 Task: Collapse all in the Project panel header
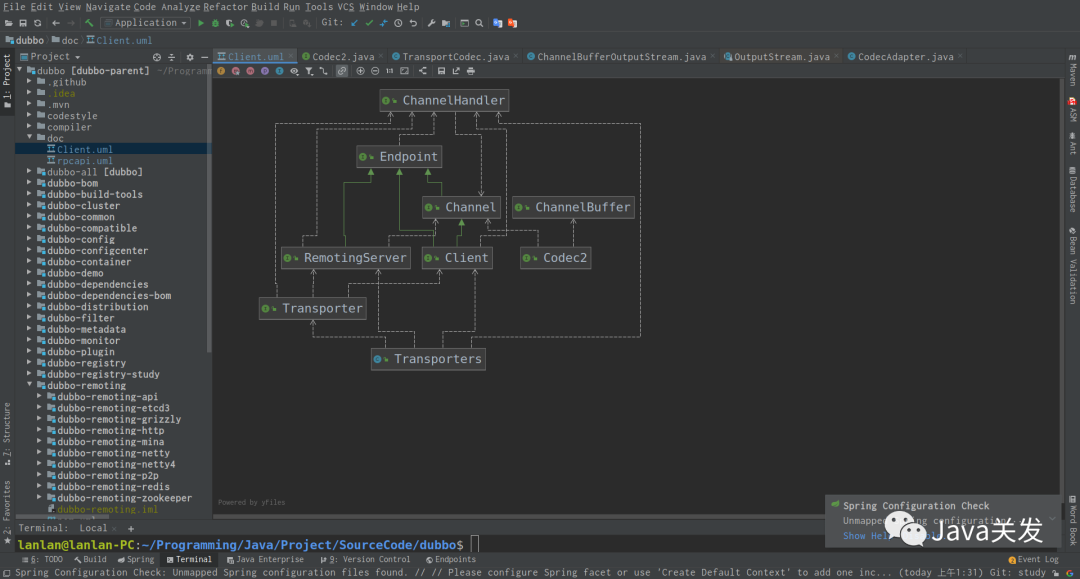pos(172,57)
